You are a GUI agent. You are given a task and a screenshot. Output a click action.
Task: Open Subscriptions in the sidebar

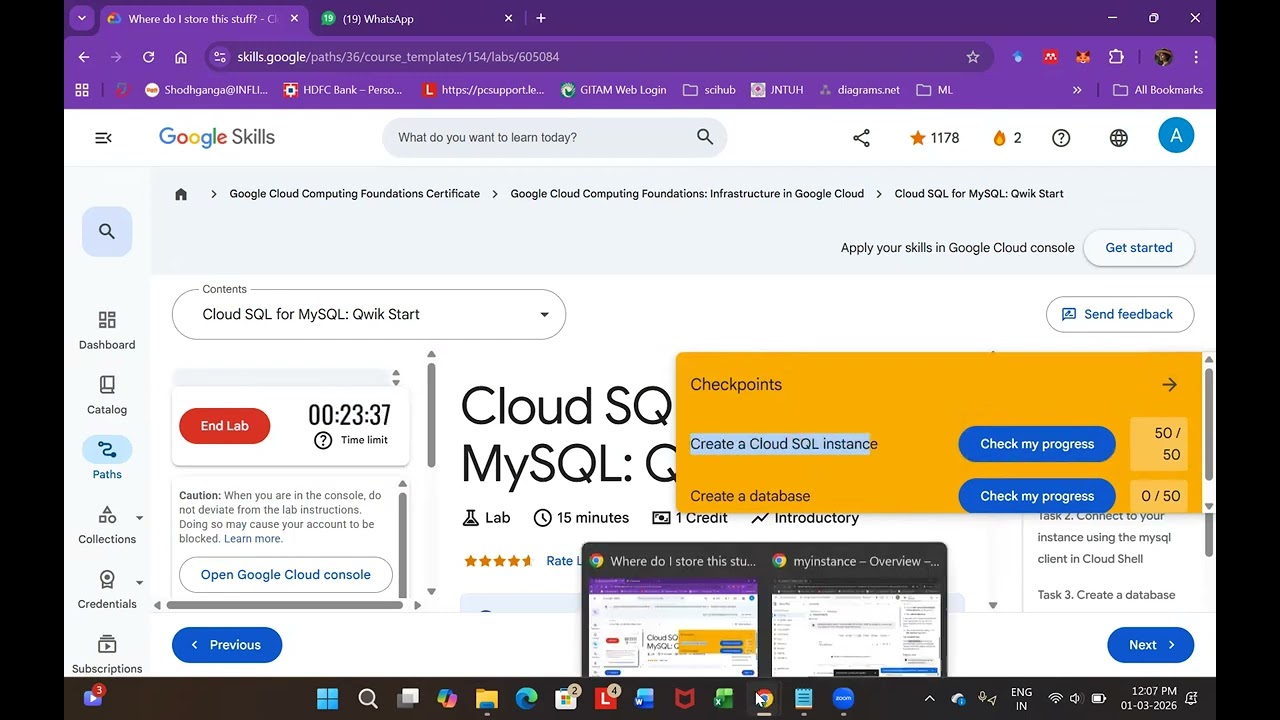coord(107,654)
